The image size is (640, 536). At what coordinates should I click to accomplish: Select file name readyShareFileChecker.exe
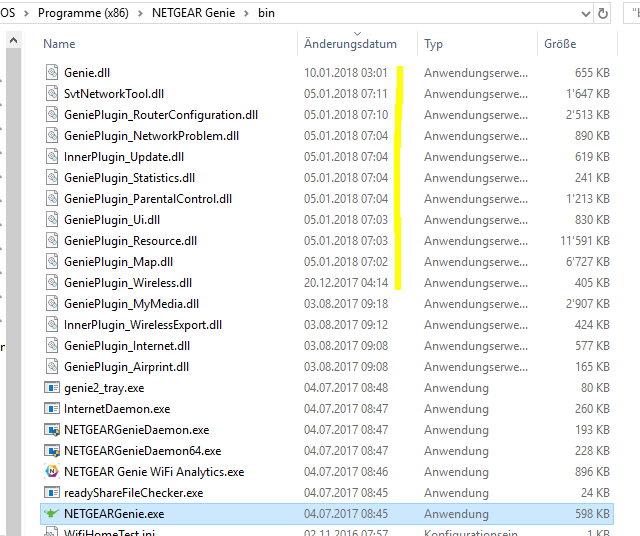[x=133, y=493]
